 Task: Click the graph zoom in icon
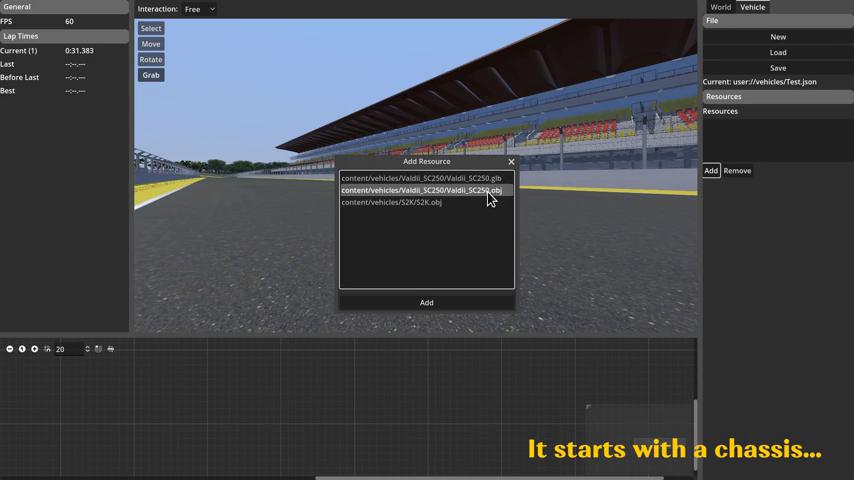[34, 349]
